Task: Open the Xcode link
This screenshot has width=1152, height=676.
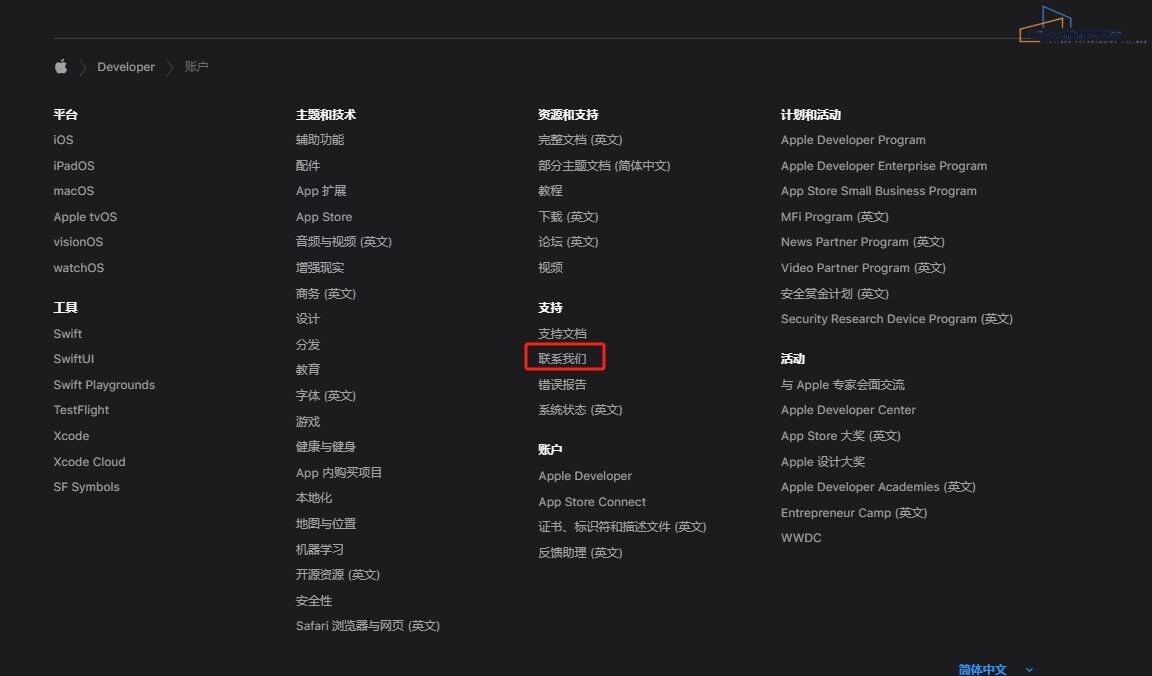Action: (x=71, y=436)
